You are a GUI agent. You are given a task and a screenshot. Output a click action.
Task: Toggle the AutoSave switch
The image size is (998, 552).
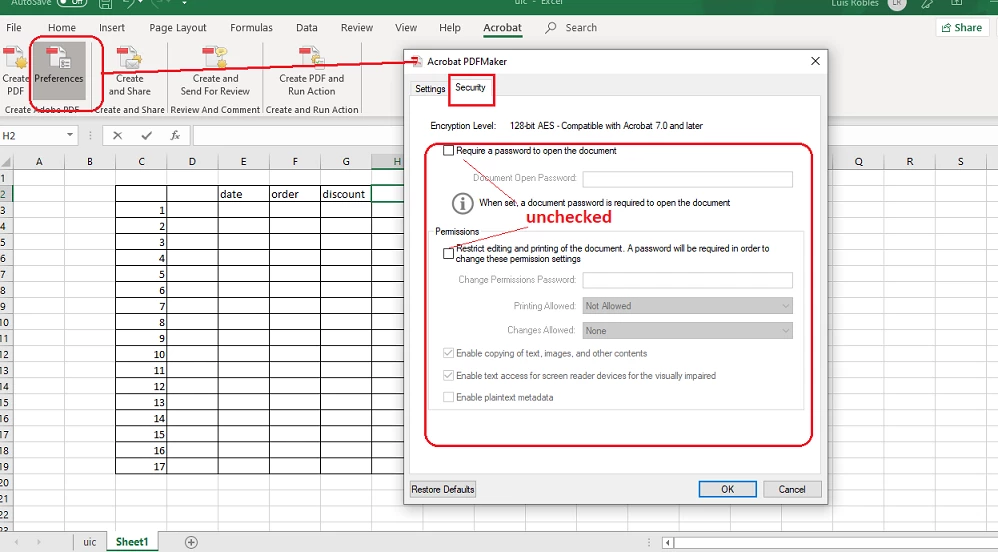tap(71, 3)
